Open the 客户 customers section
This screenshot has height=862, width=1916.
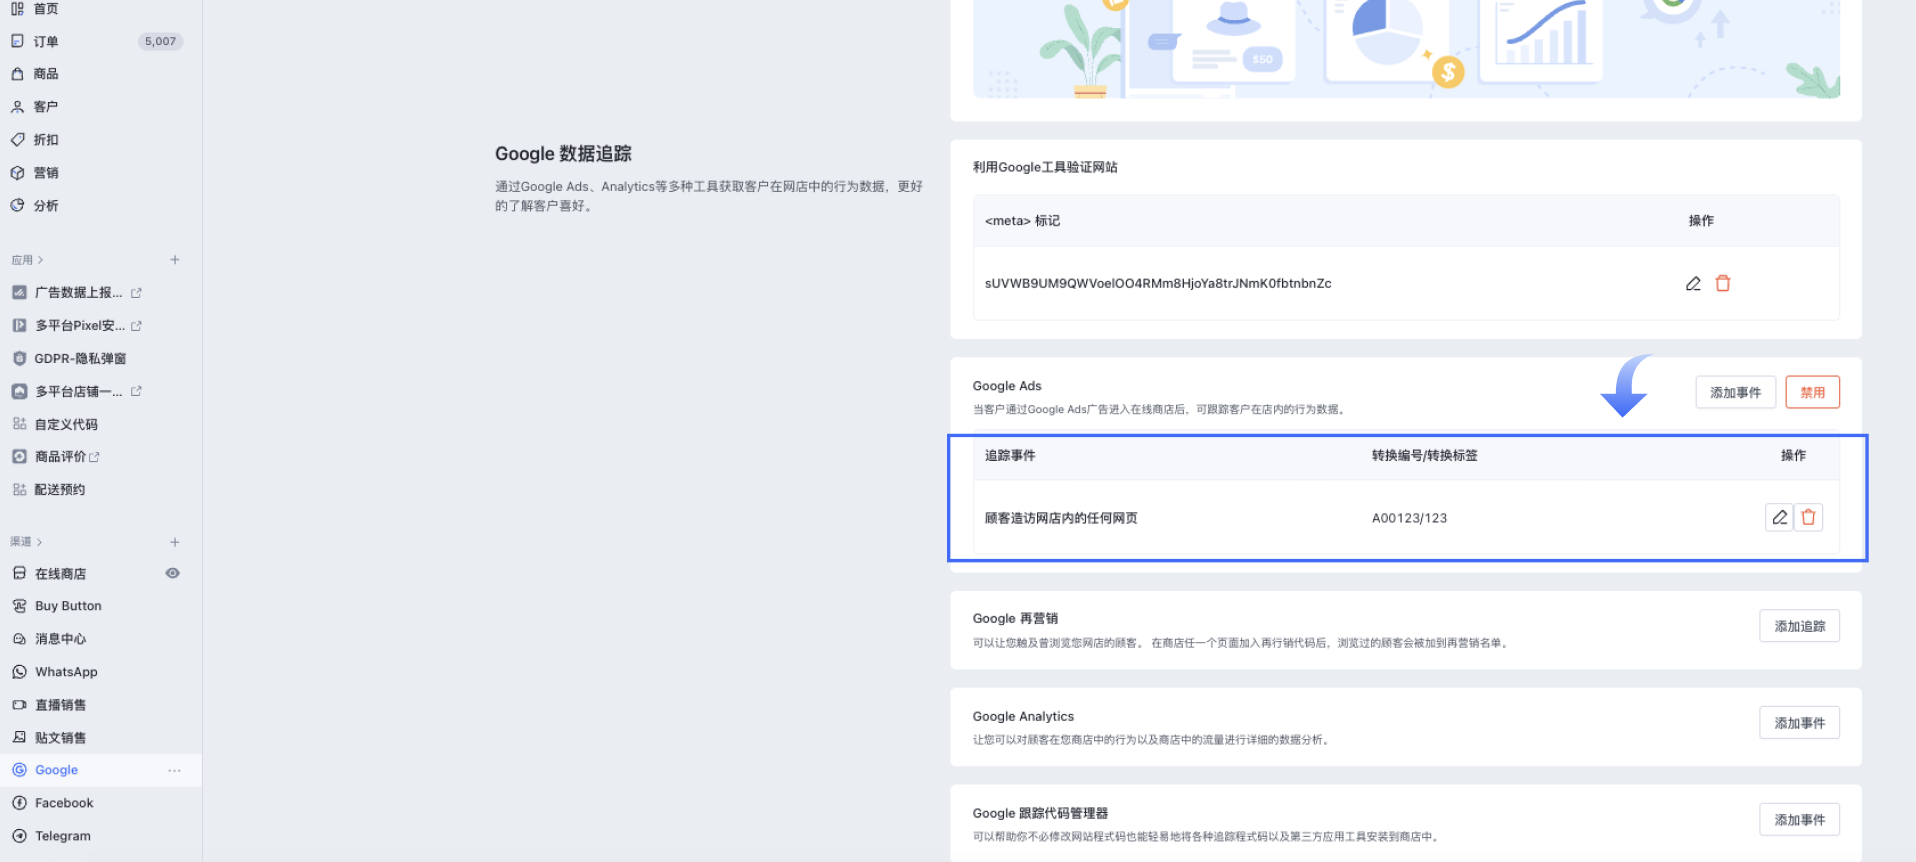click(46, 107)
